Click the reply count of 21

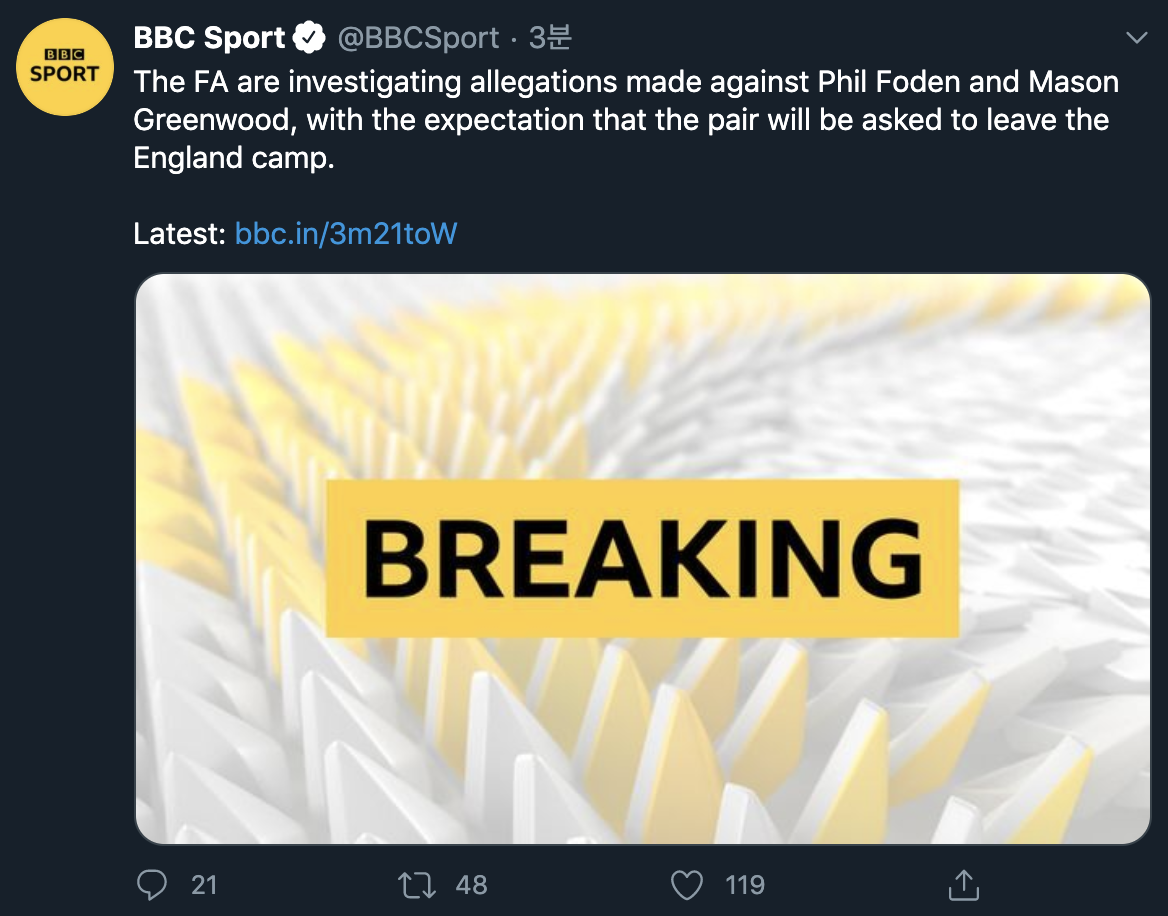pos(204,884)
